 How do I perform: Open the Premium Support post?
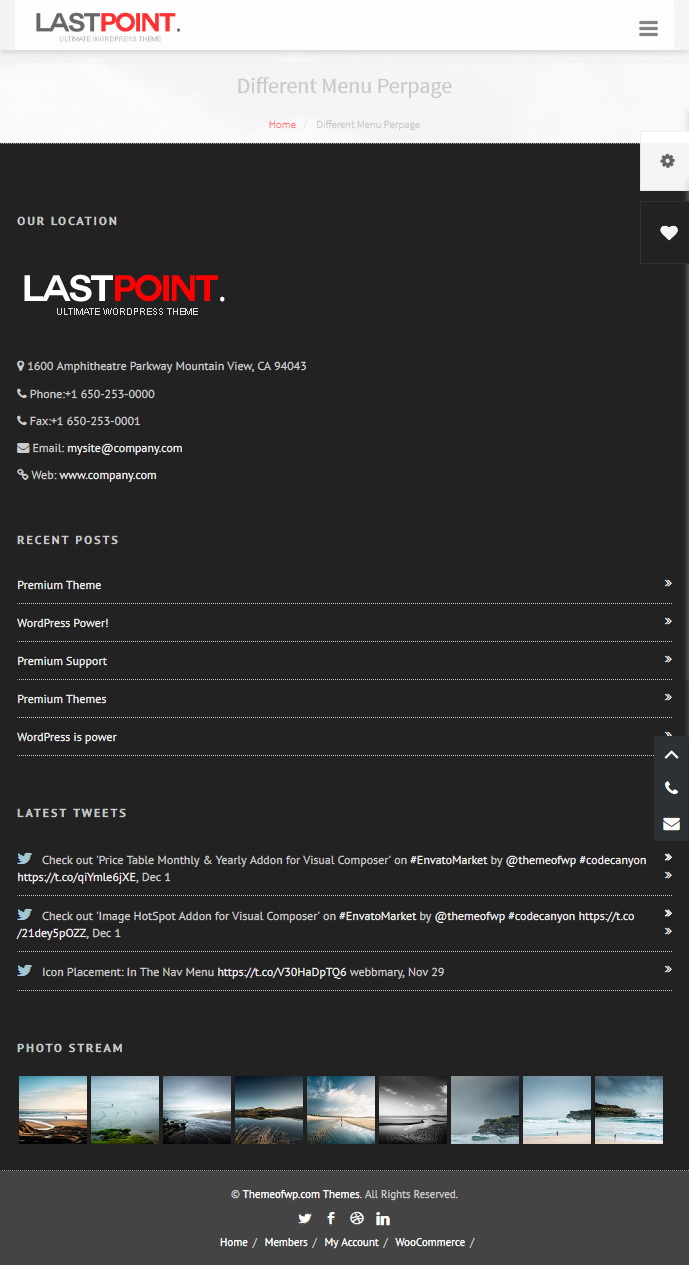pos(62,661)
